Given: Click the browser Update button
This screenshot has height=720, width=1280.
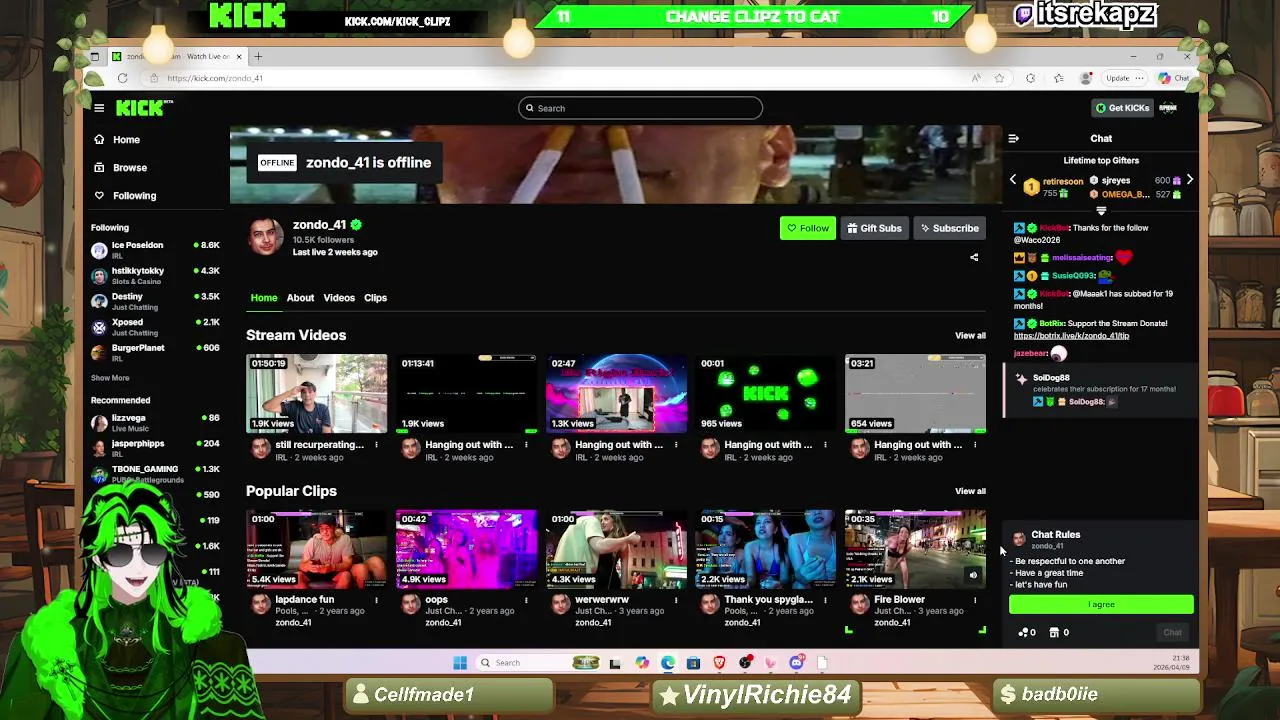Looking at the screenshot, I should pyautogui.click(x=1117, y=78).
